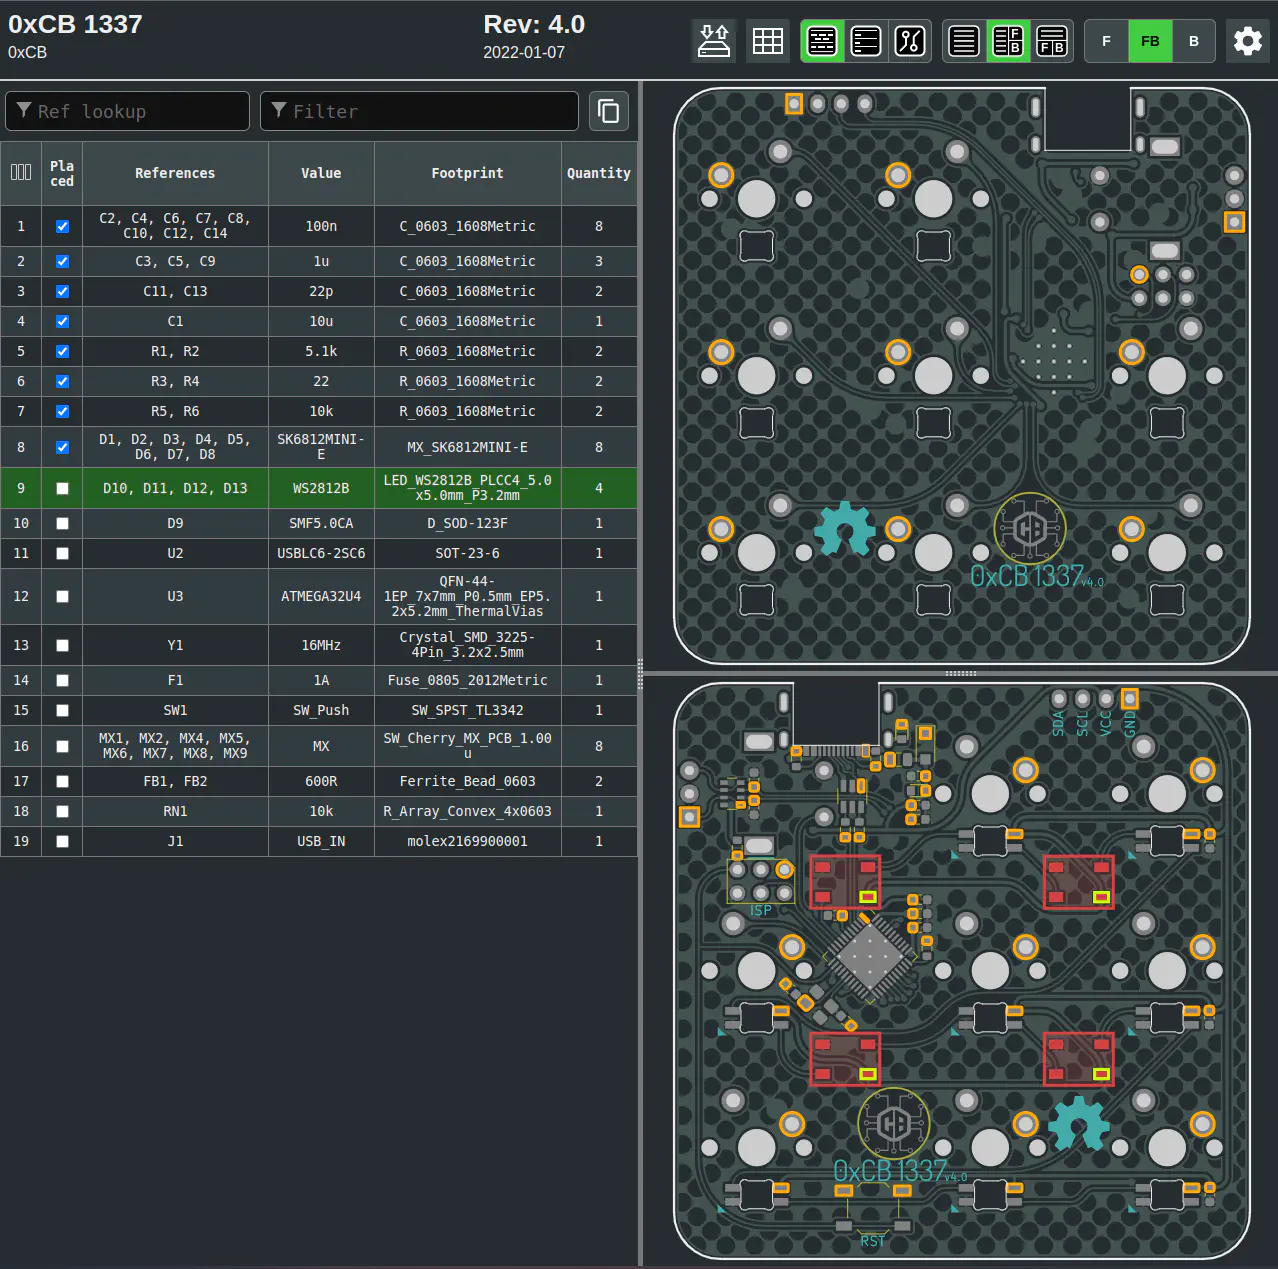Switch to grouped BOM mode
This screenshot has width=1278, height=1269.
click(822, 41)
